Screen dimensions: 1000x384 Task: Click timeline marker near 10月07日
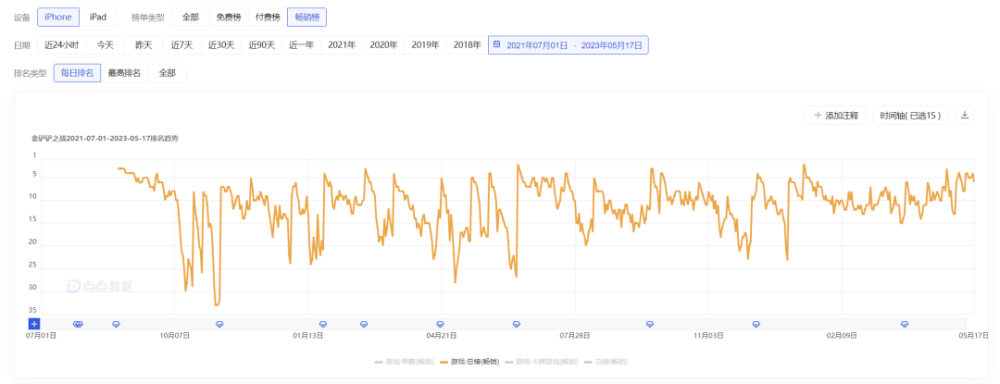tap(219, 324)
